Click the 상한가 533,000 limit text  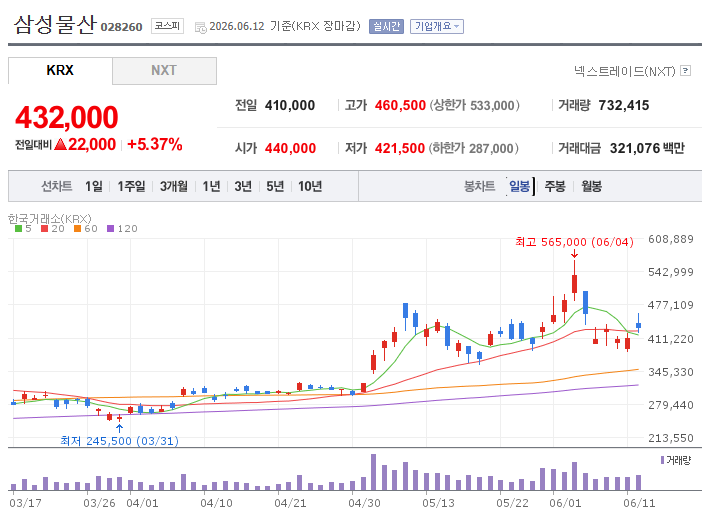[x=475, y=105]
